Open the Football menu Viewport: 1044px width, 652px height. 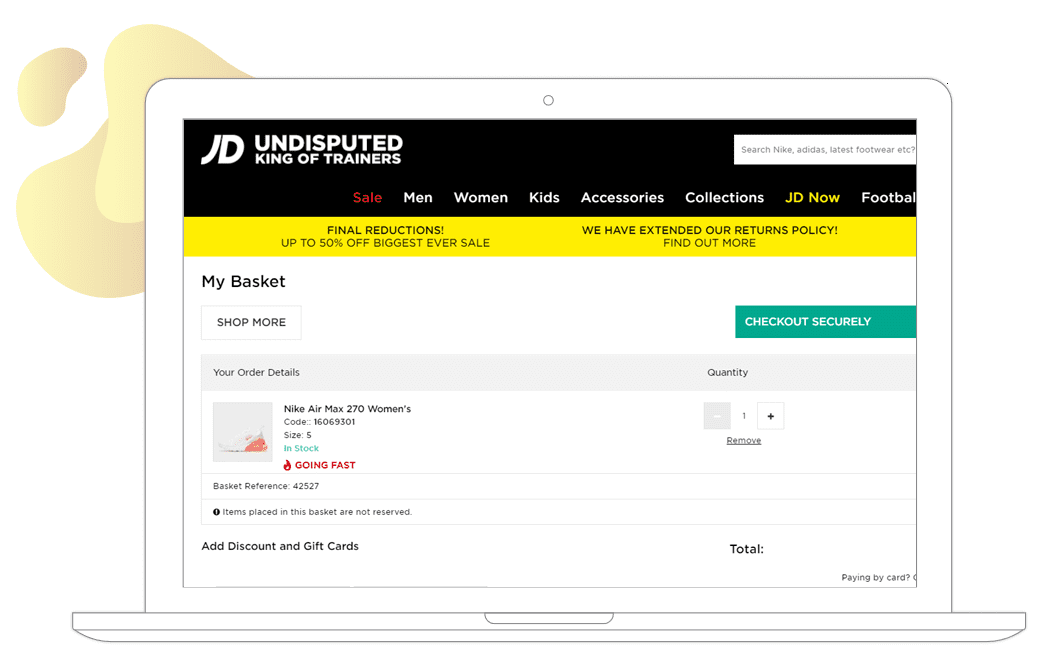tap(888, 198)
